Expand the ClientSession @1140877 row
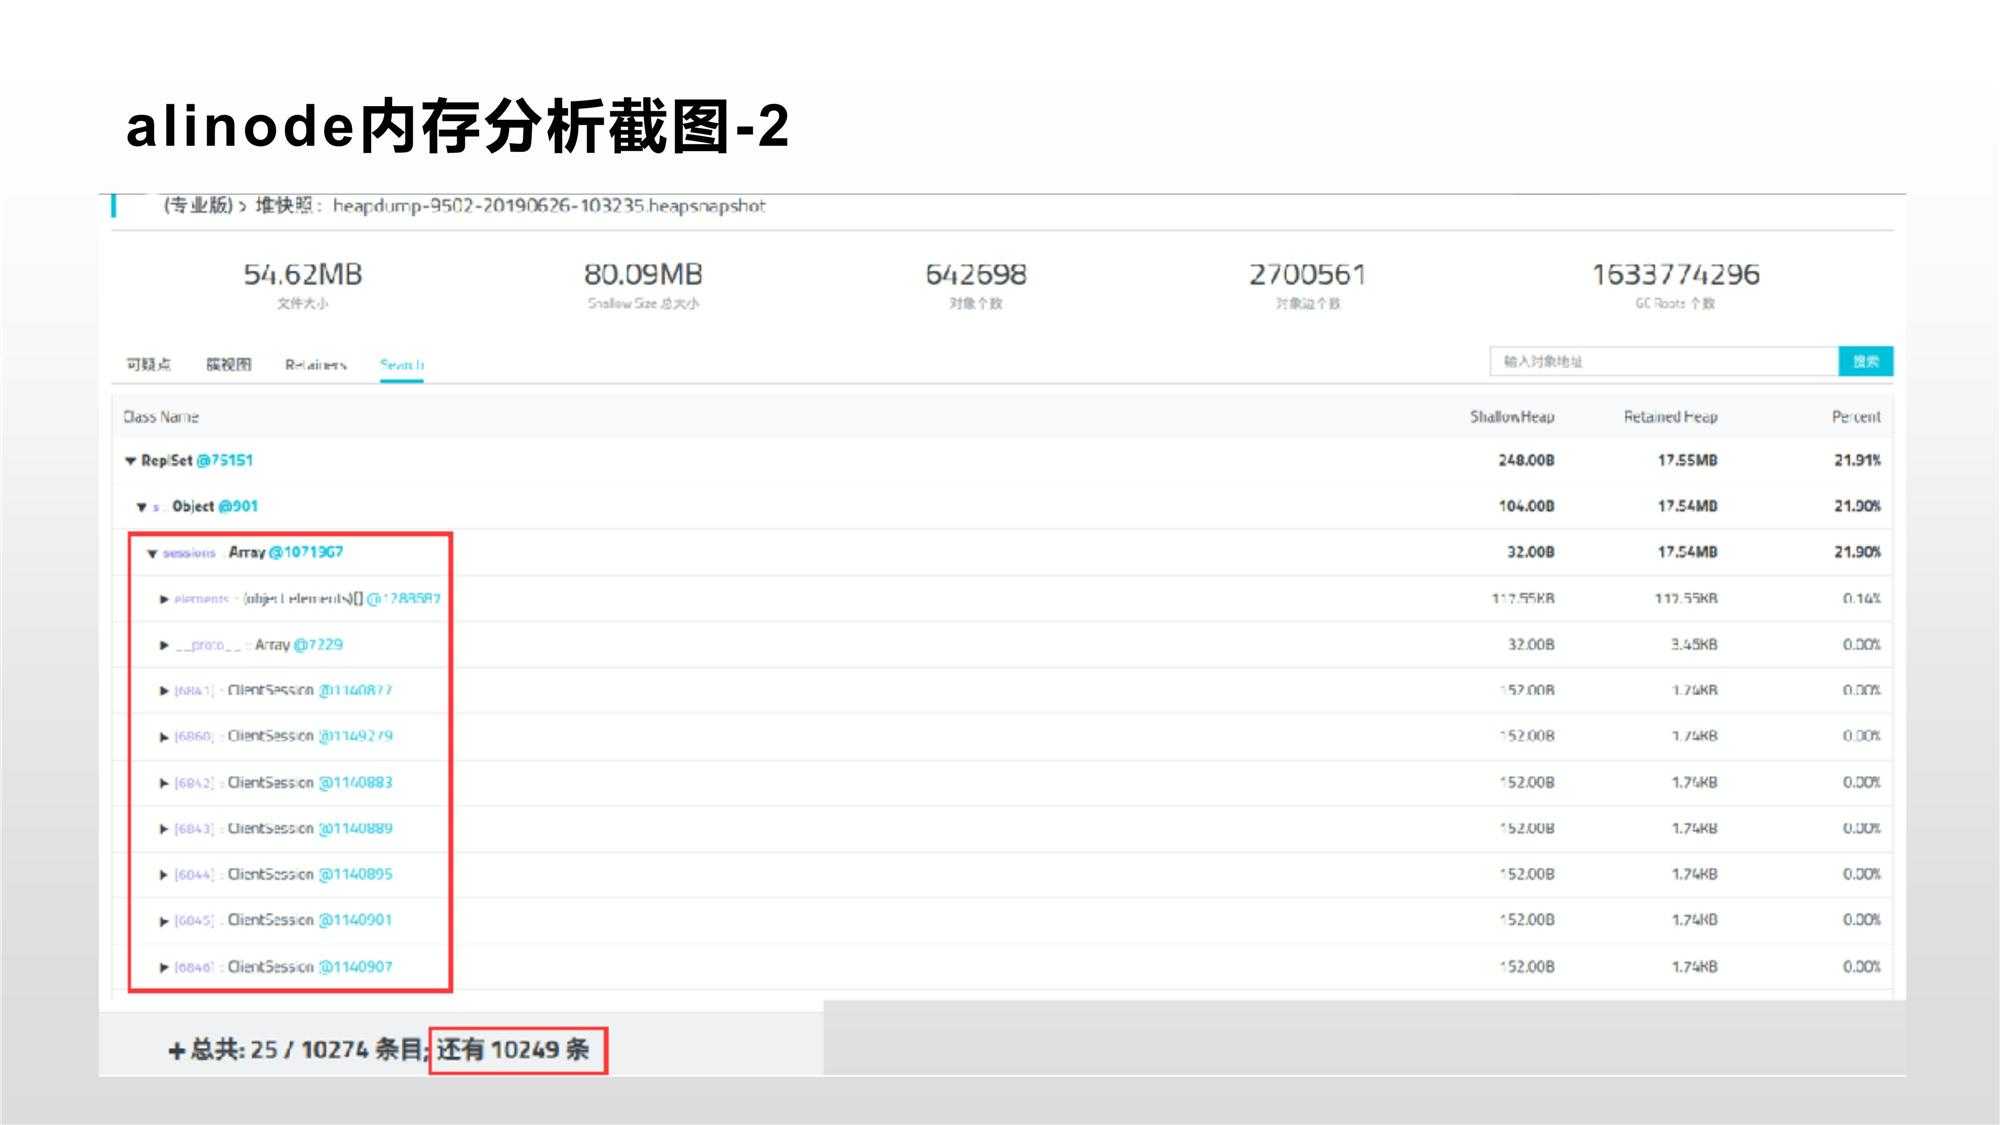The image size is (2000, 1125). (164, 691)
